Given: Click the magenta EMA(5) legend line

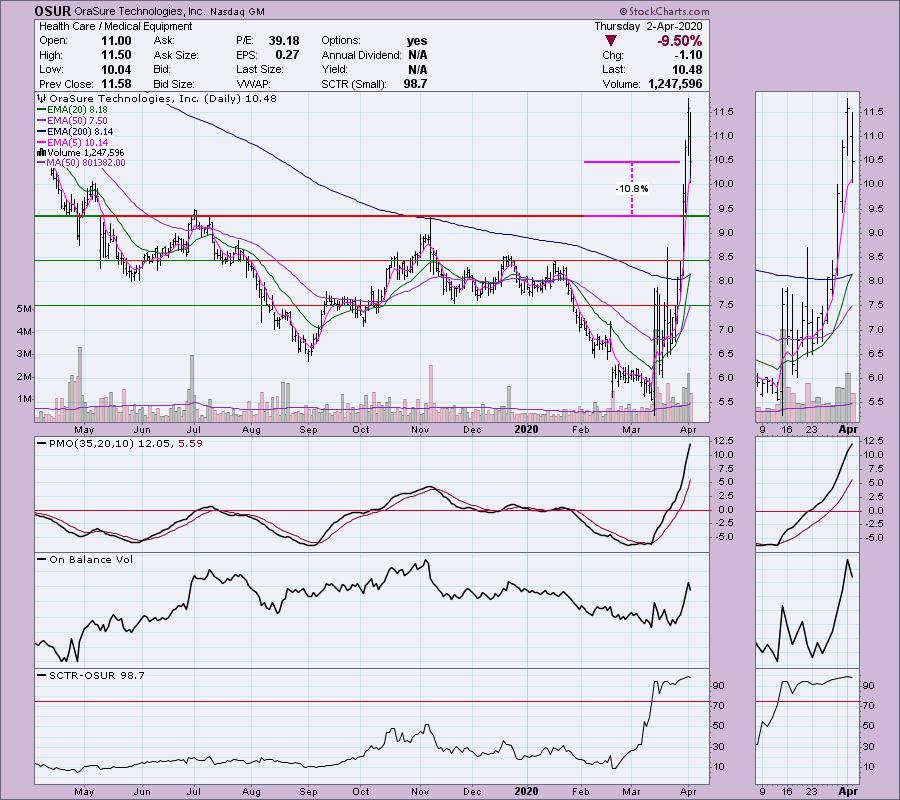Looking at the screenshot, I should (x=41, y=142).
